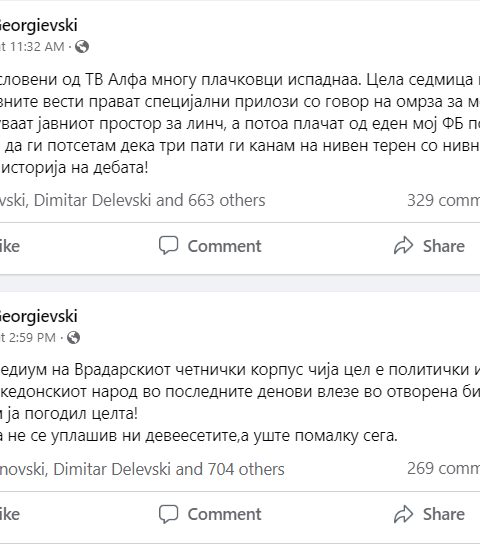Open the 11:32 AM post timestamp
The height and width of the screenshot is (544, 480).
(x=32, y=46)
